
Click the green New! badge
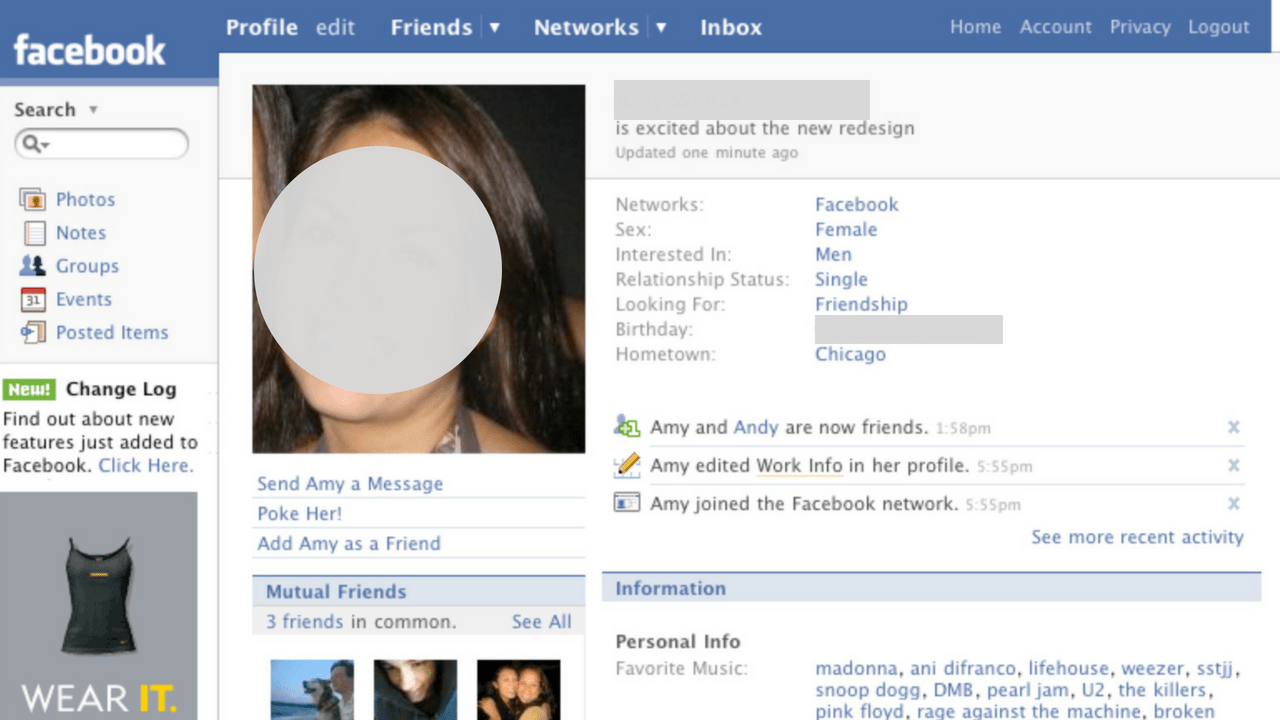click(29, 389)
